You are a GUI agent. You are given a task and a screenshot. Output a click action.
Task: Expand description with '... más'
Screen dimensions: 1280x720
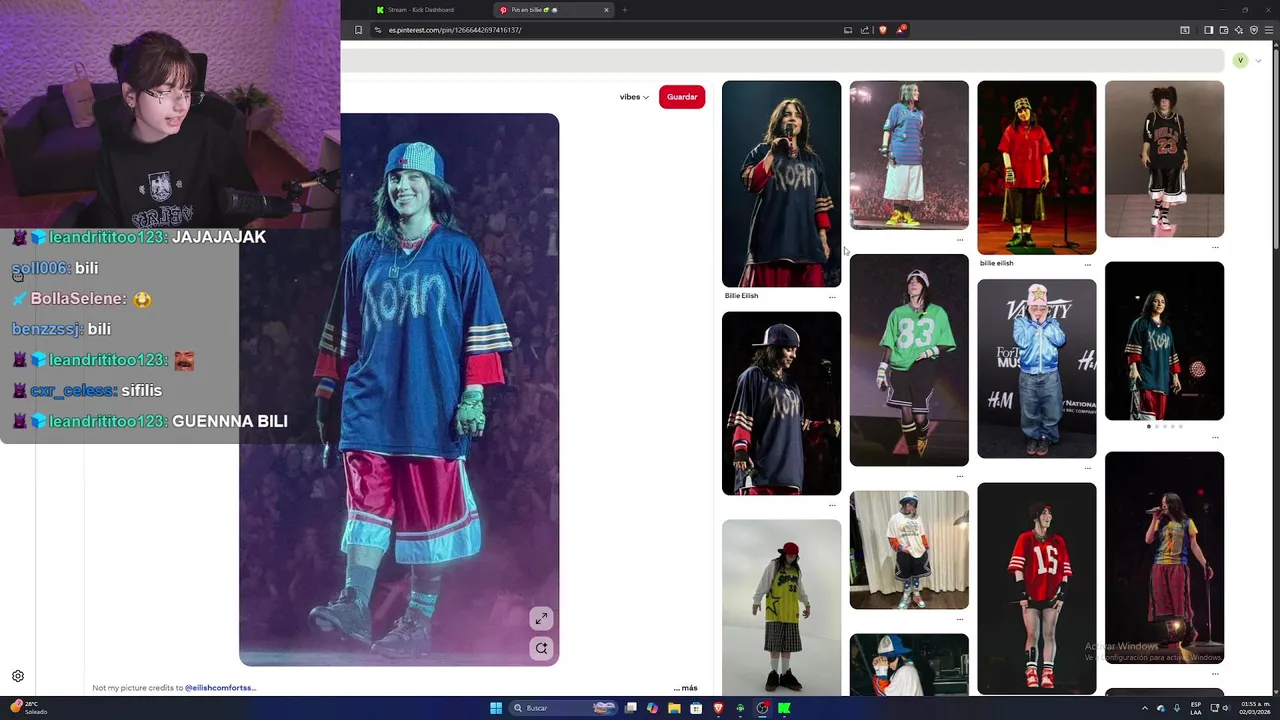point(686,688)
